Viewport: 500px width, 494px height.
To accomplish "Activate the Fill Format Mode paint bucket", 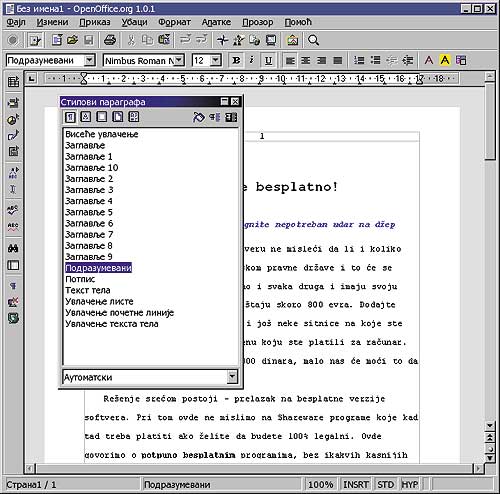I will pyautogui.click(x=199, y=117).
